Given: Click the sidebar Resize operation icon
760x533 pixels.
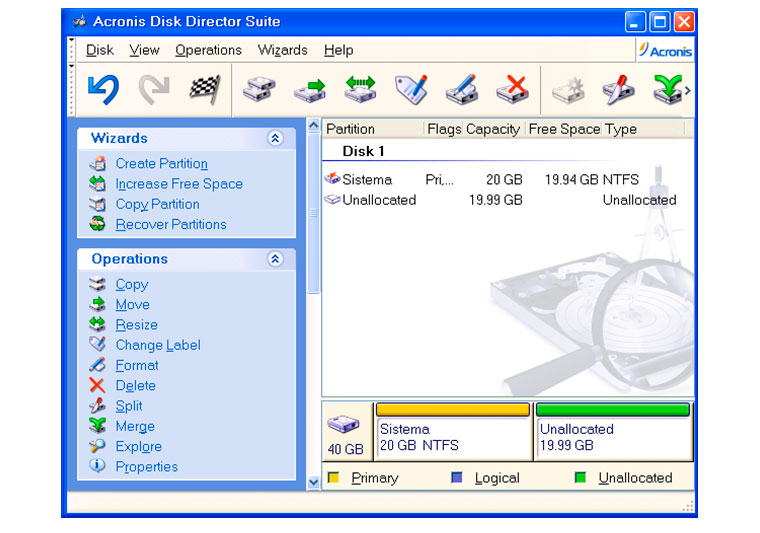Looking at the screenshot, I should click(x=97, y=324).
